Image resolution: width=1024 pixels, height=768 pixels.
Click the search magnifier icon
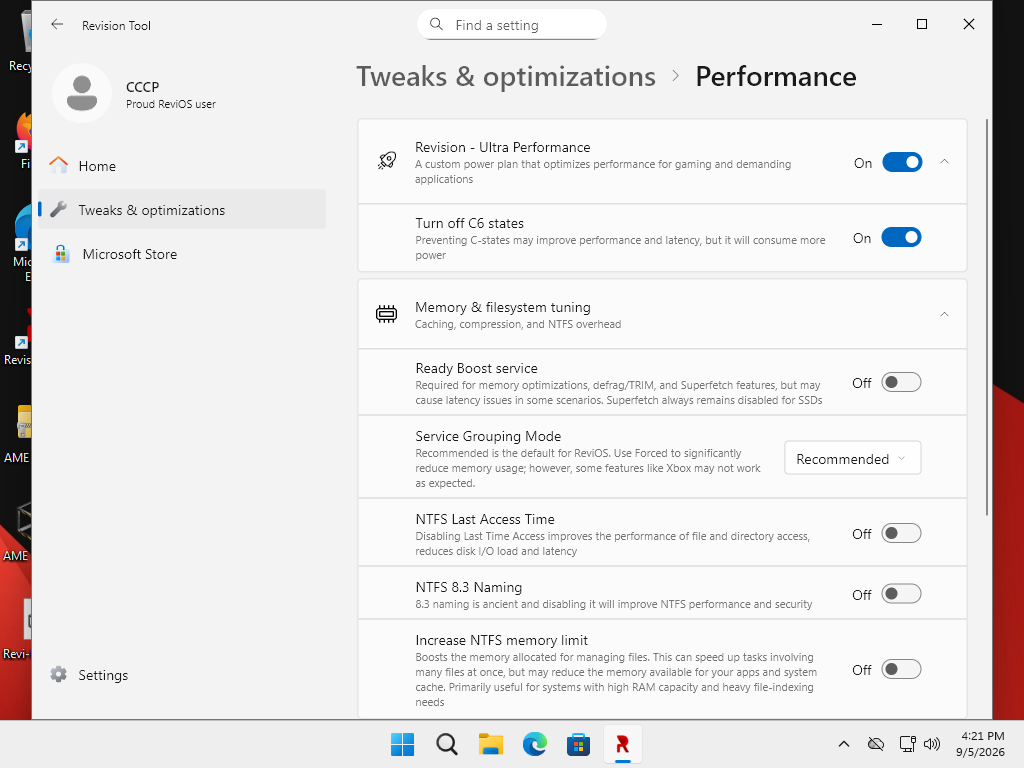click(436, 25)
